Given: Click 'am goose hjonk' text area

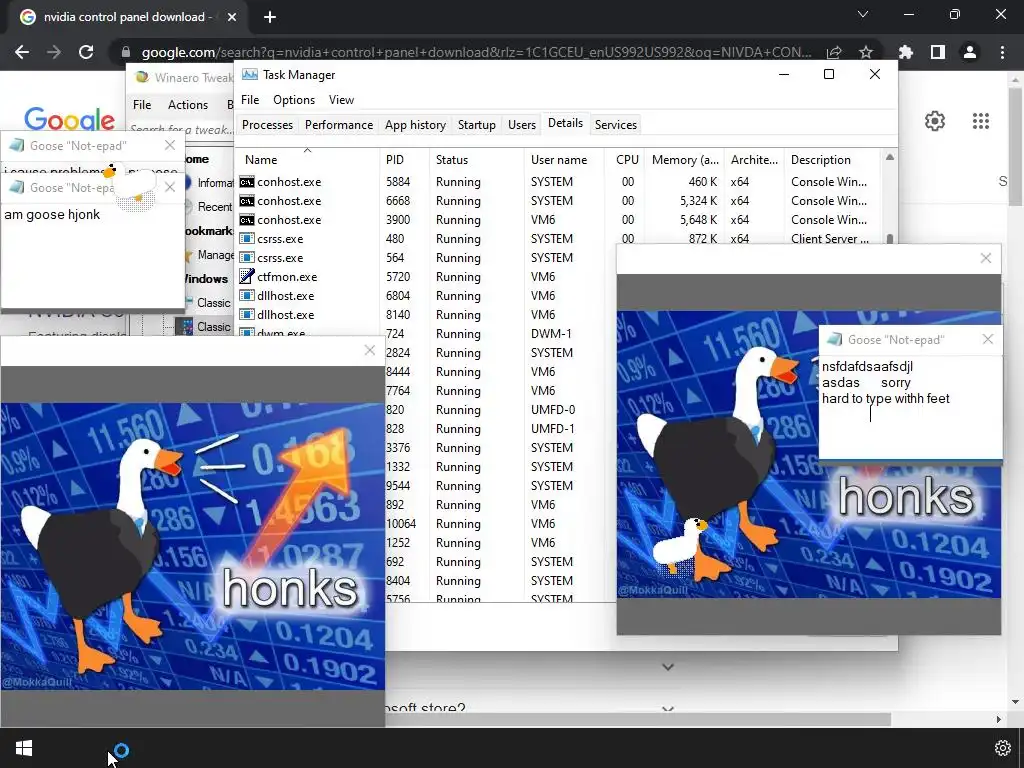Looking at the screenshot, I should (93, 255).
